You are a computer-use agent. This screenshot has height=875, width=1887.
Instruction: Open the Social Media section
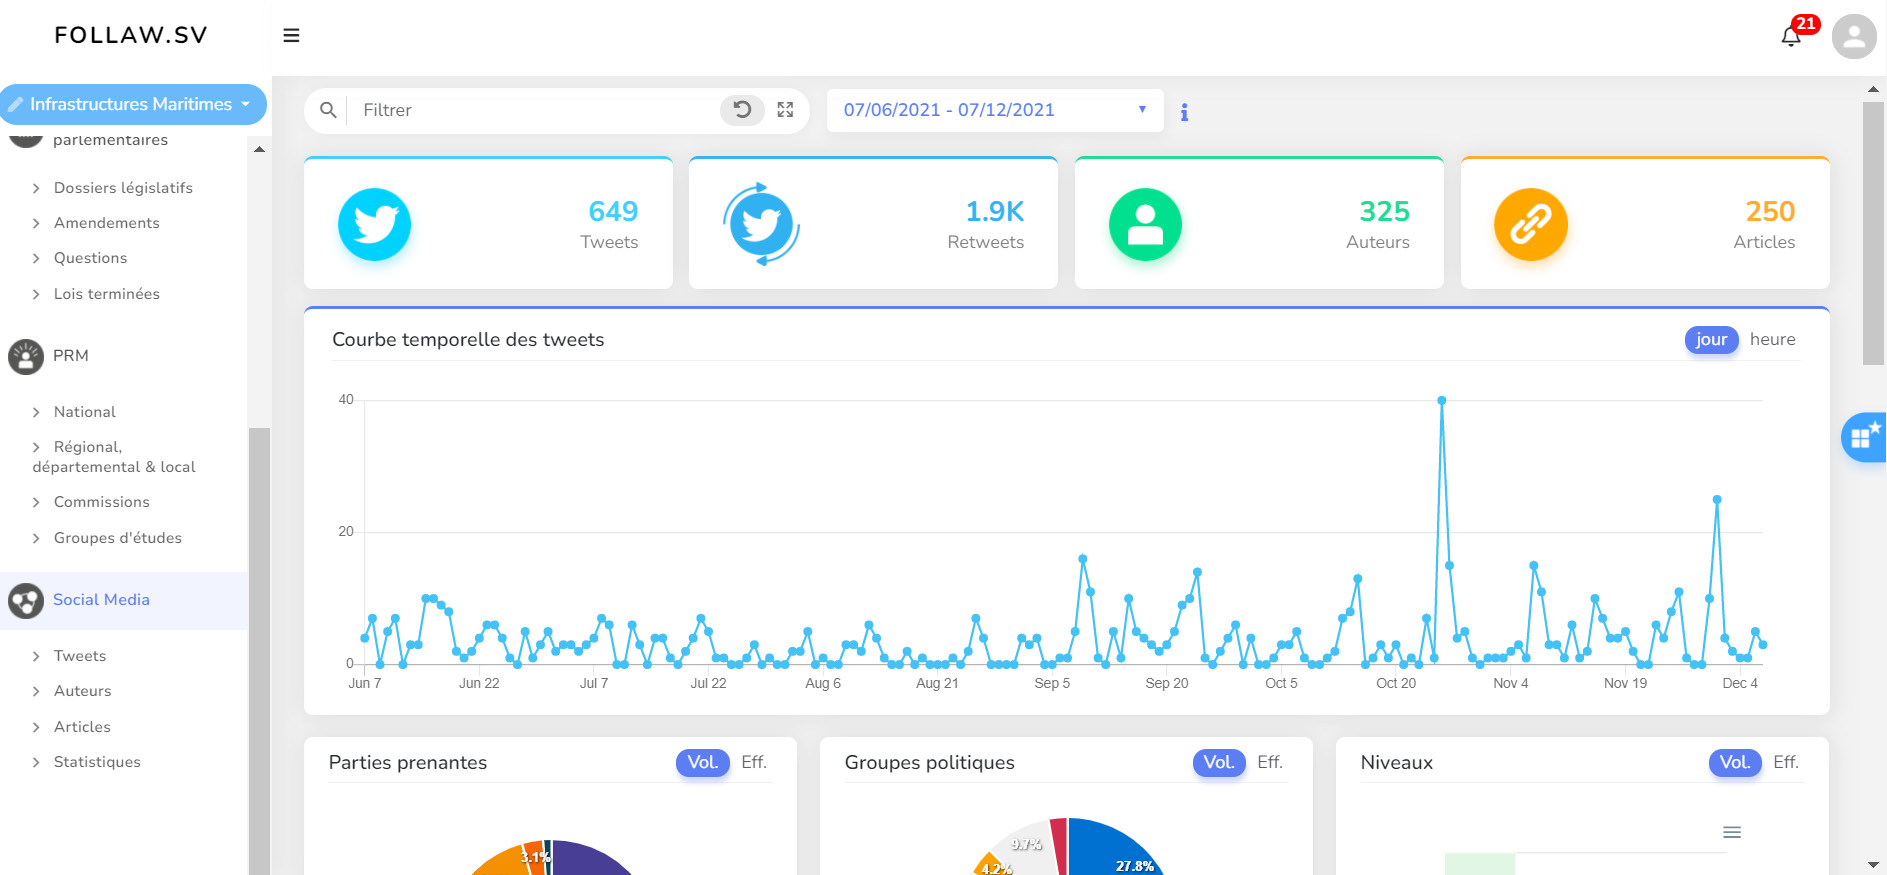tap(101, 600)
